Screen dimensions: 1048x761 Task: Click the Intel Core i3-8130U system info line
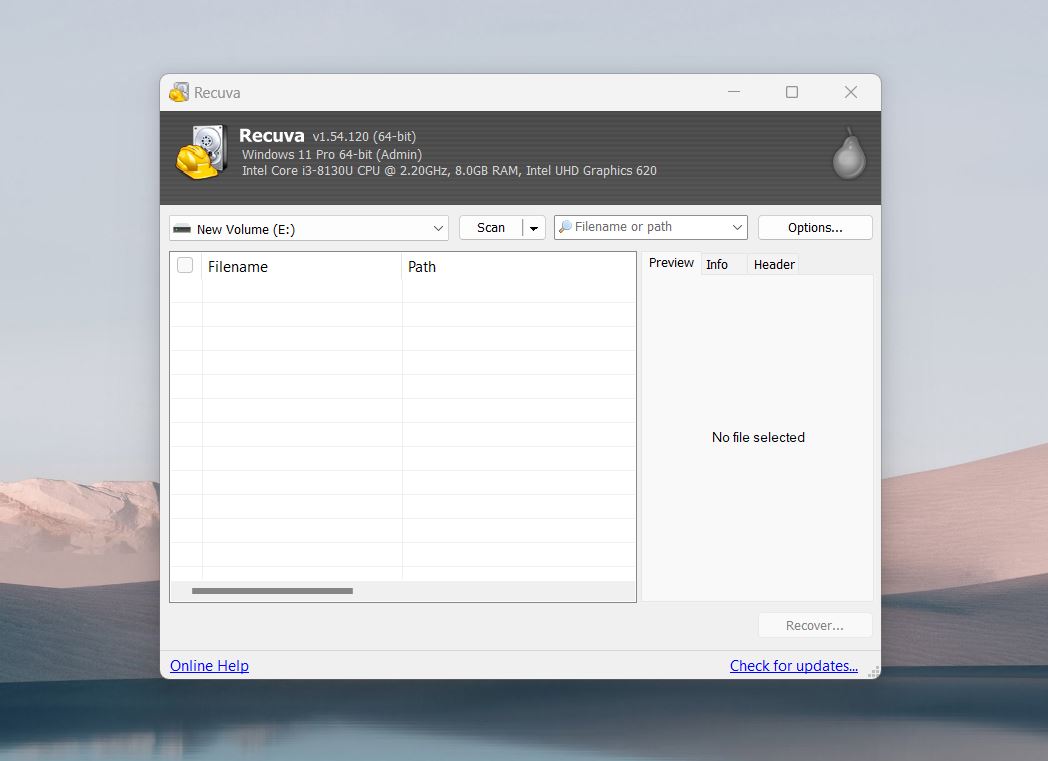(x=449, y=171)
